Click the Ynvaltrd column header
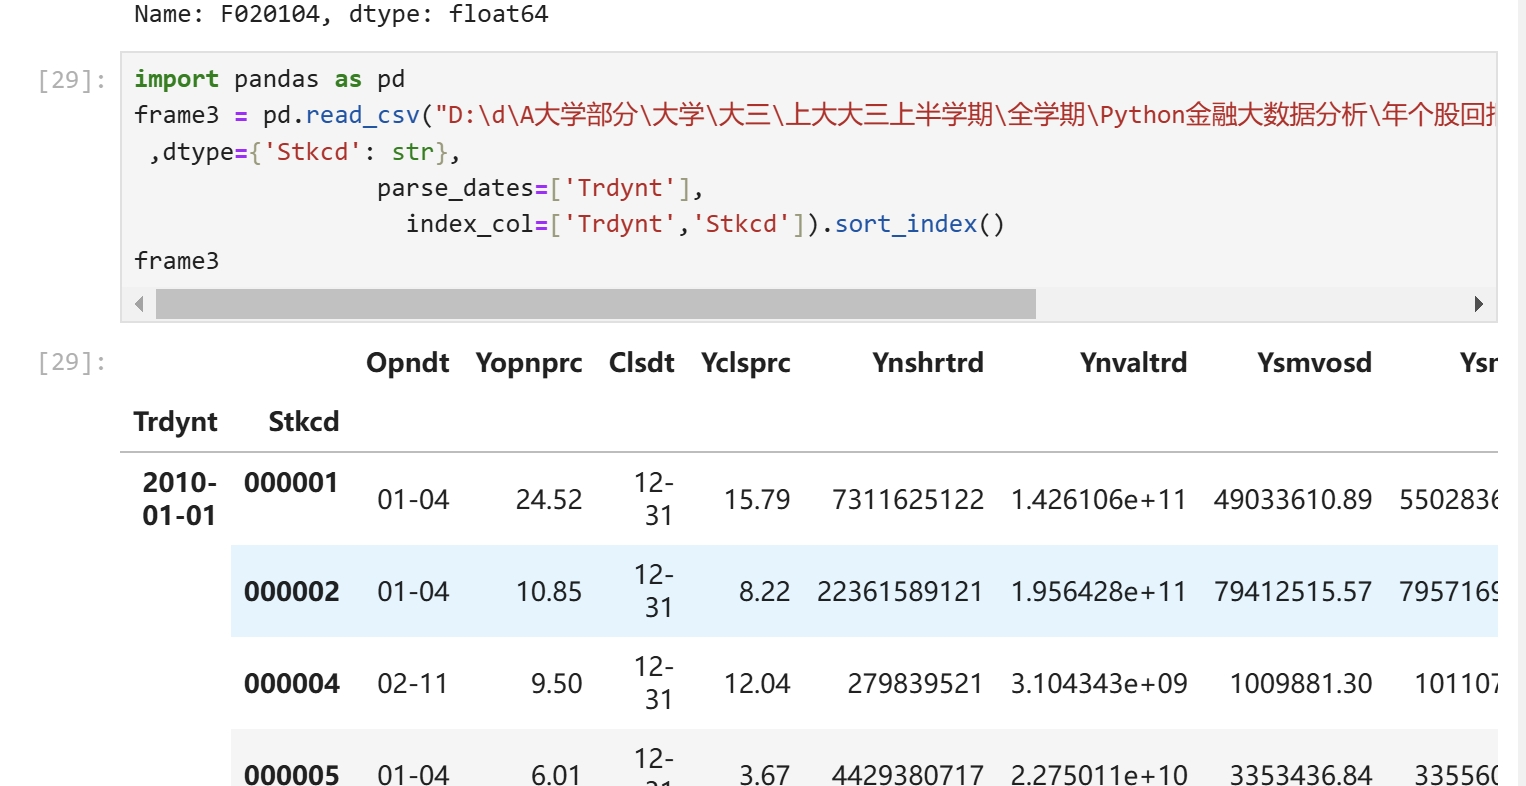The width and height of the screenshot is (1526, 786). tap(1133, 363)
